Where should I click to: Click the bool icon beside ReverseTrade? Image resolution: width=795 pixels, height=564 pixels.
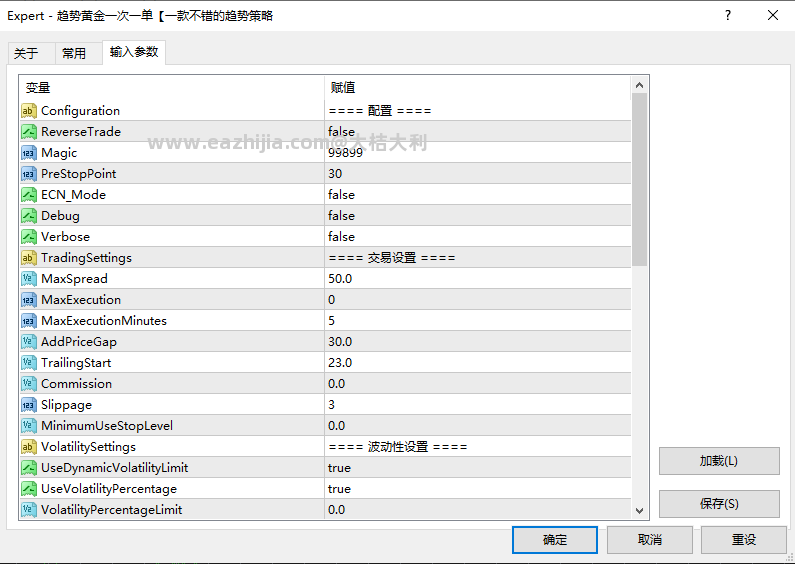point(29,132)
